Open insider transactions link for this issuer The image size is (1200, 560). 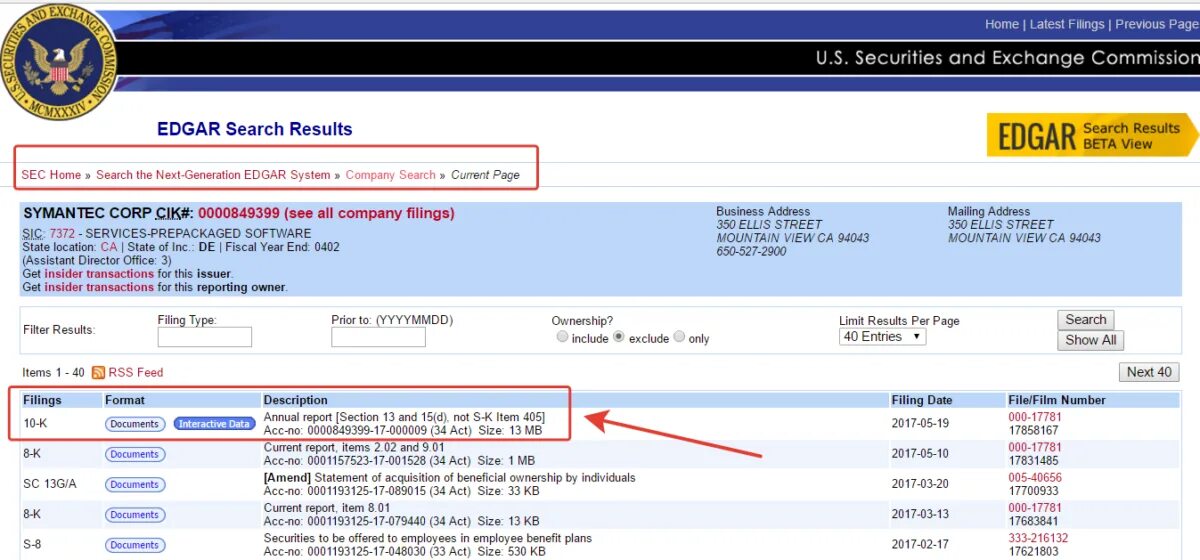pyautogui.click(x=99, y=274)
